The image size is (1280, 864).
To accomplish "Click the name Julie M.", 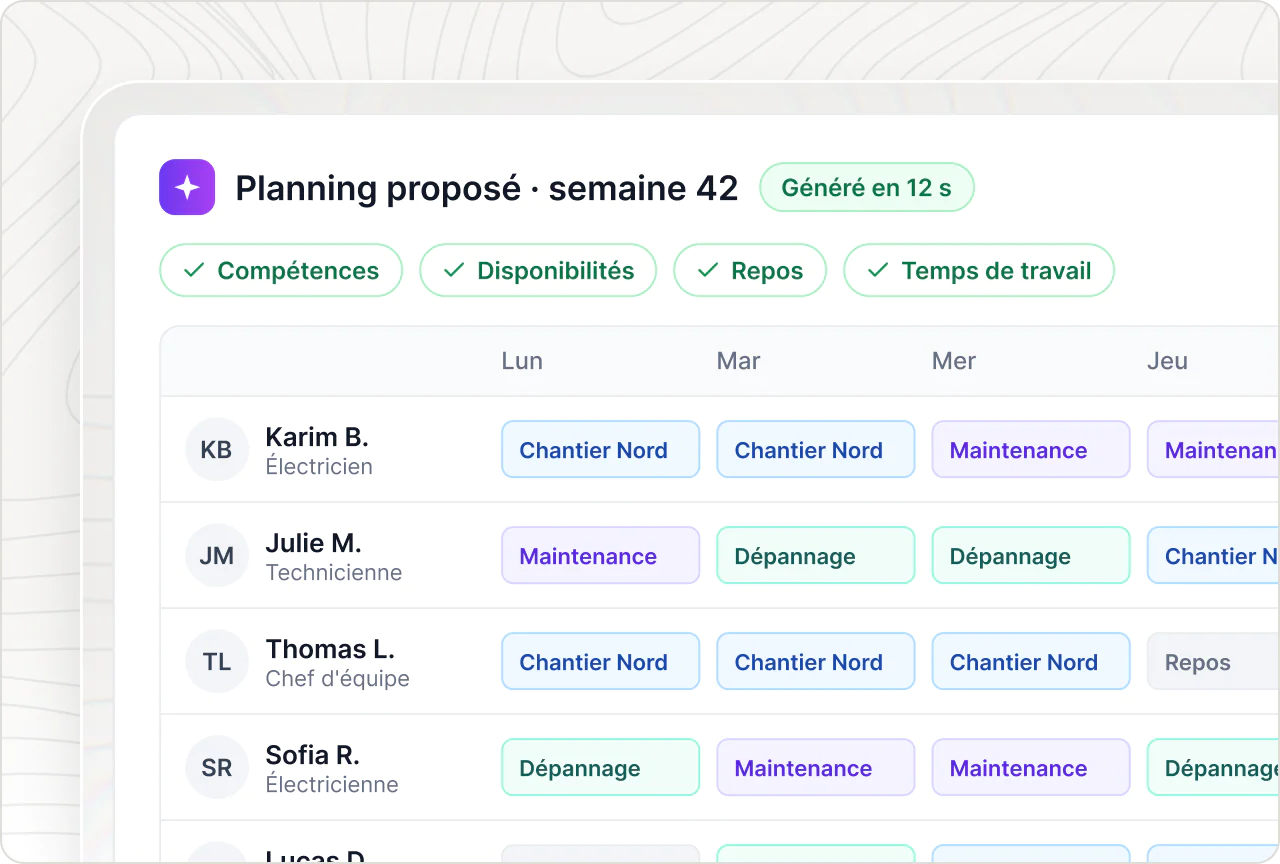I will (313, 543).
